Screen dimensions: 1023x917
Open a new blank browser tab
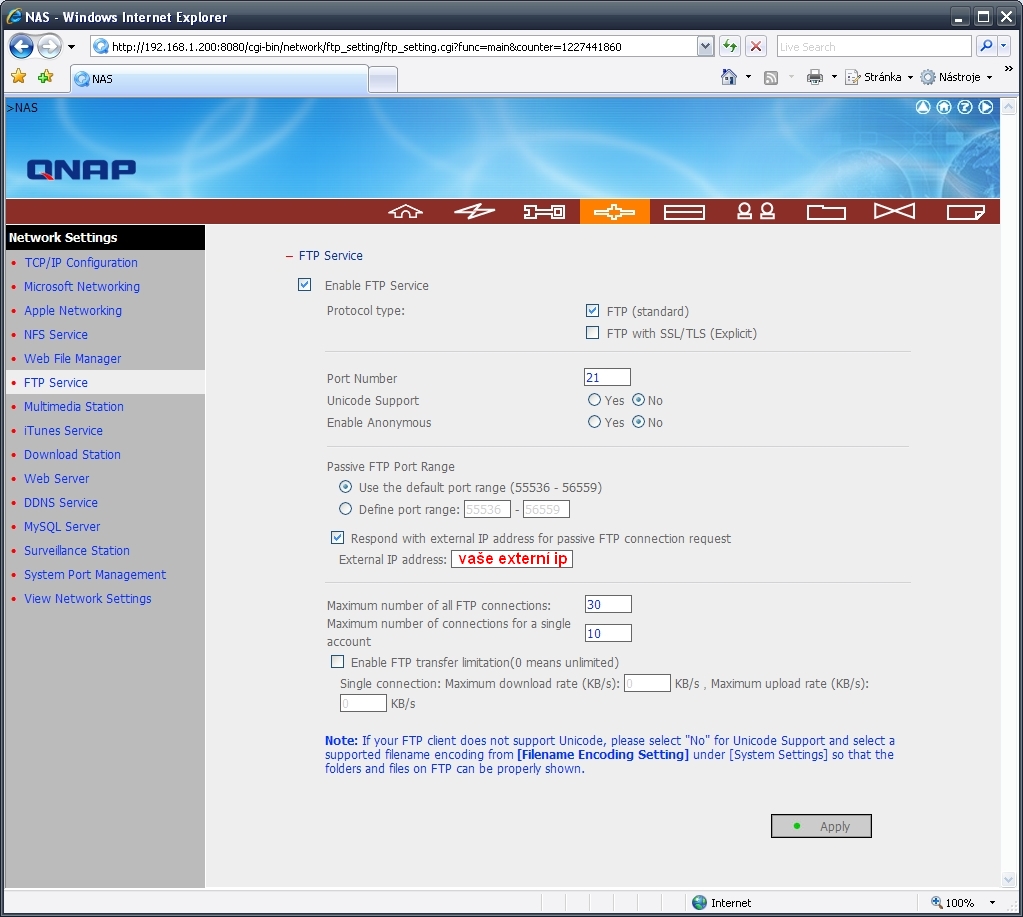383,80
